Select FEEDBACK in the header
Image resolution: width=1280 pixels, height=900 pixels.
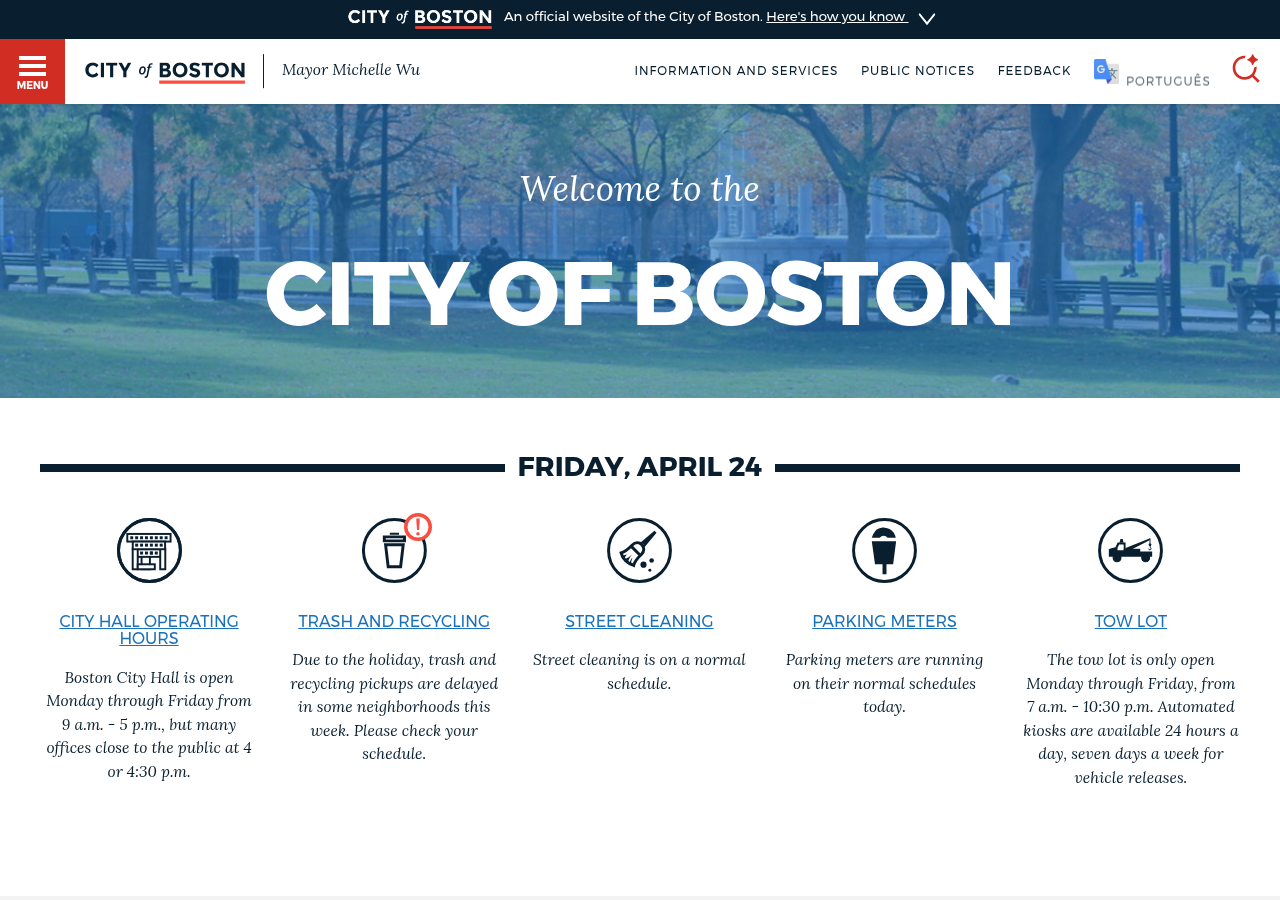1034,69
